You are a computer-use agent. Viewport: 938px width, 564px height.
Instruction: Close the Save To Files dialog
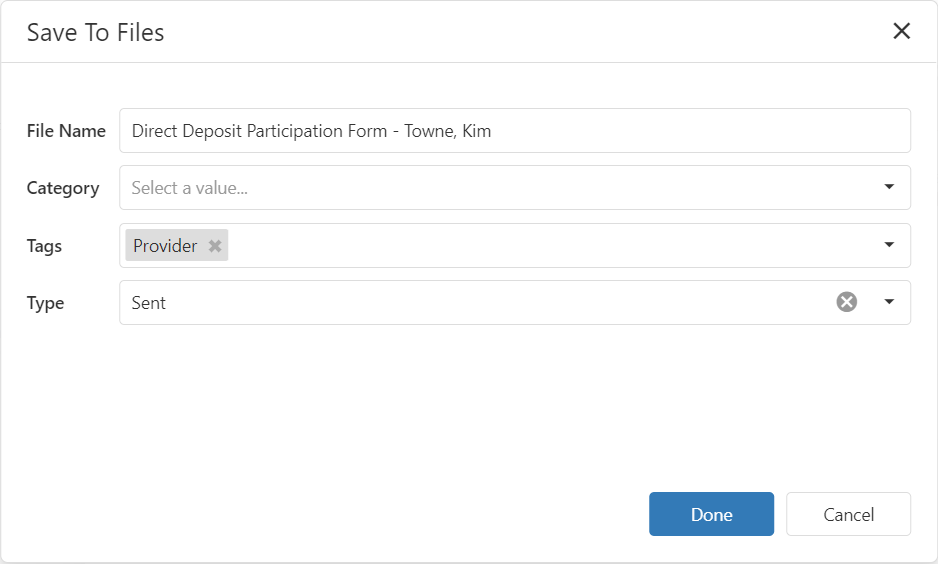[902, 31]
